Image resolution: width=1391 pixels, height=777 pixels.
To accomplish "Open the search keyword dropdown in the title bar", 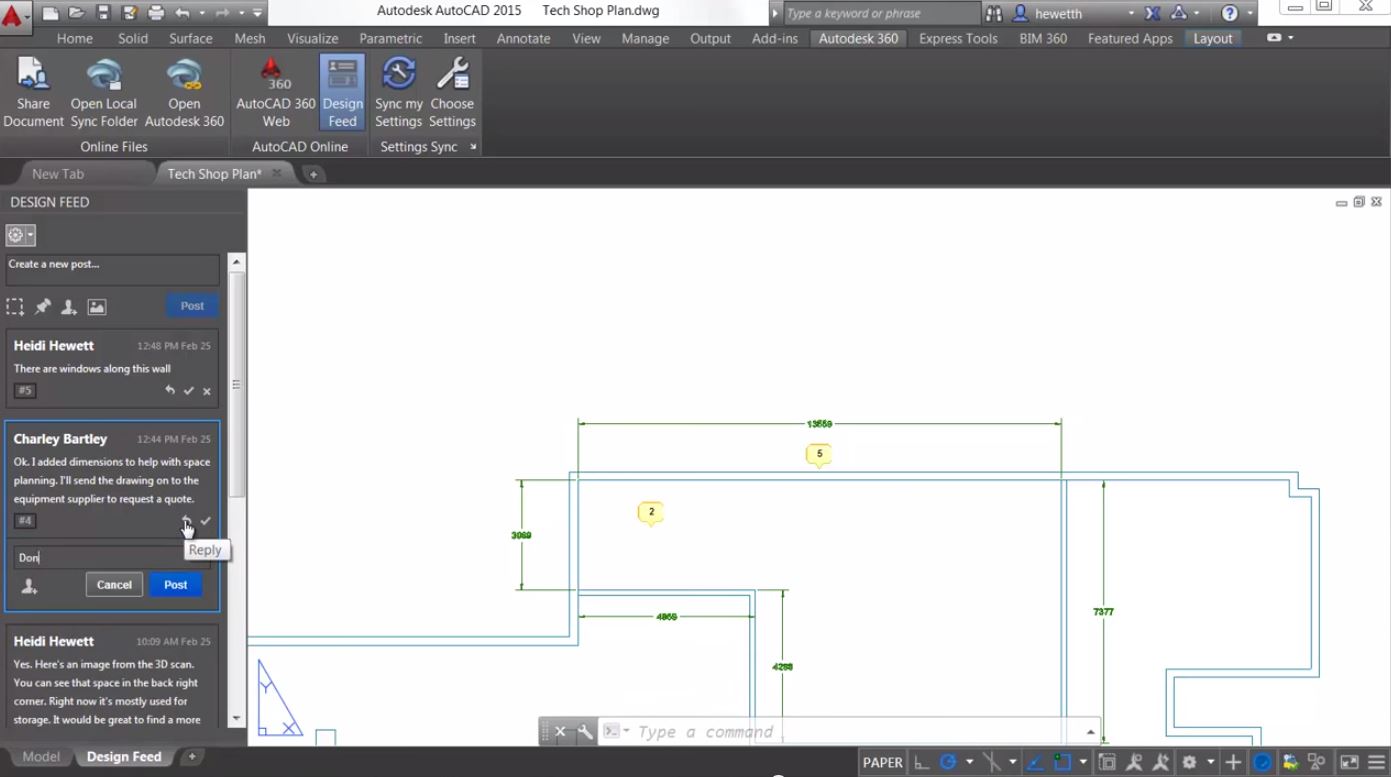I will point(777,13).
